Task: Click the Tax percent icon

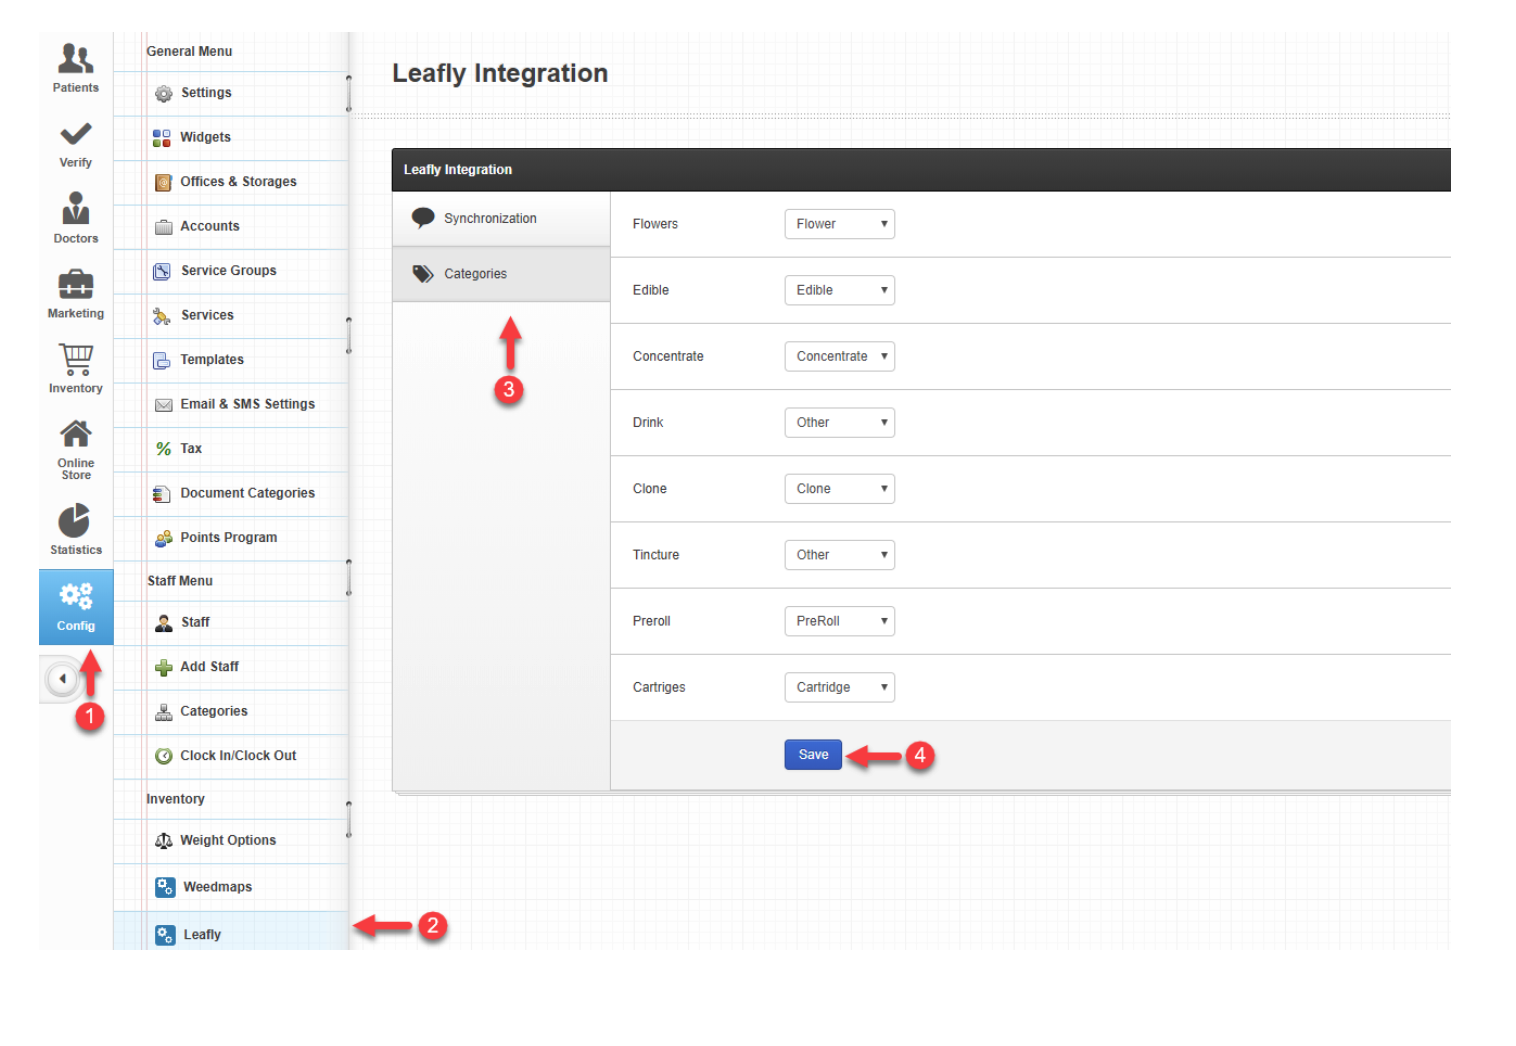Action: pos(164,449)
